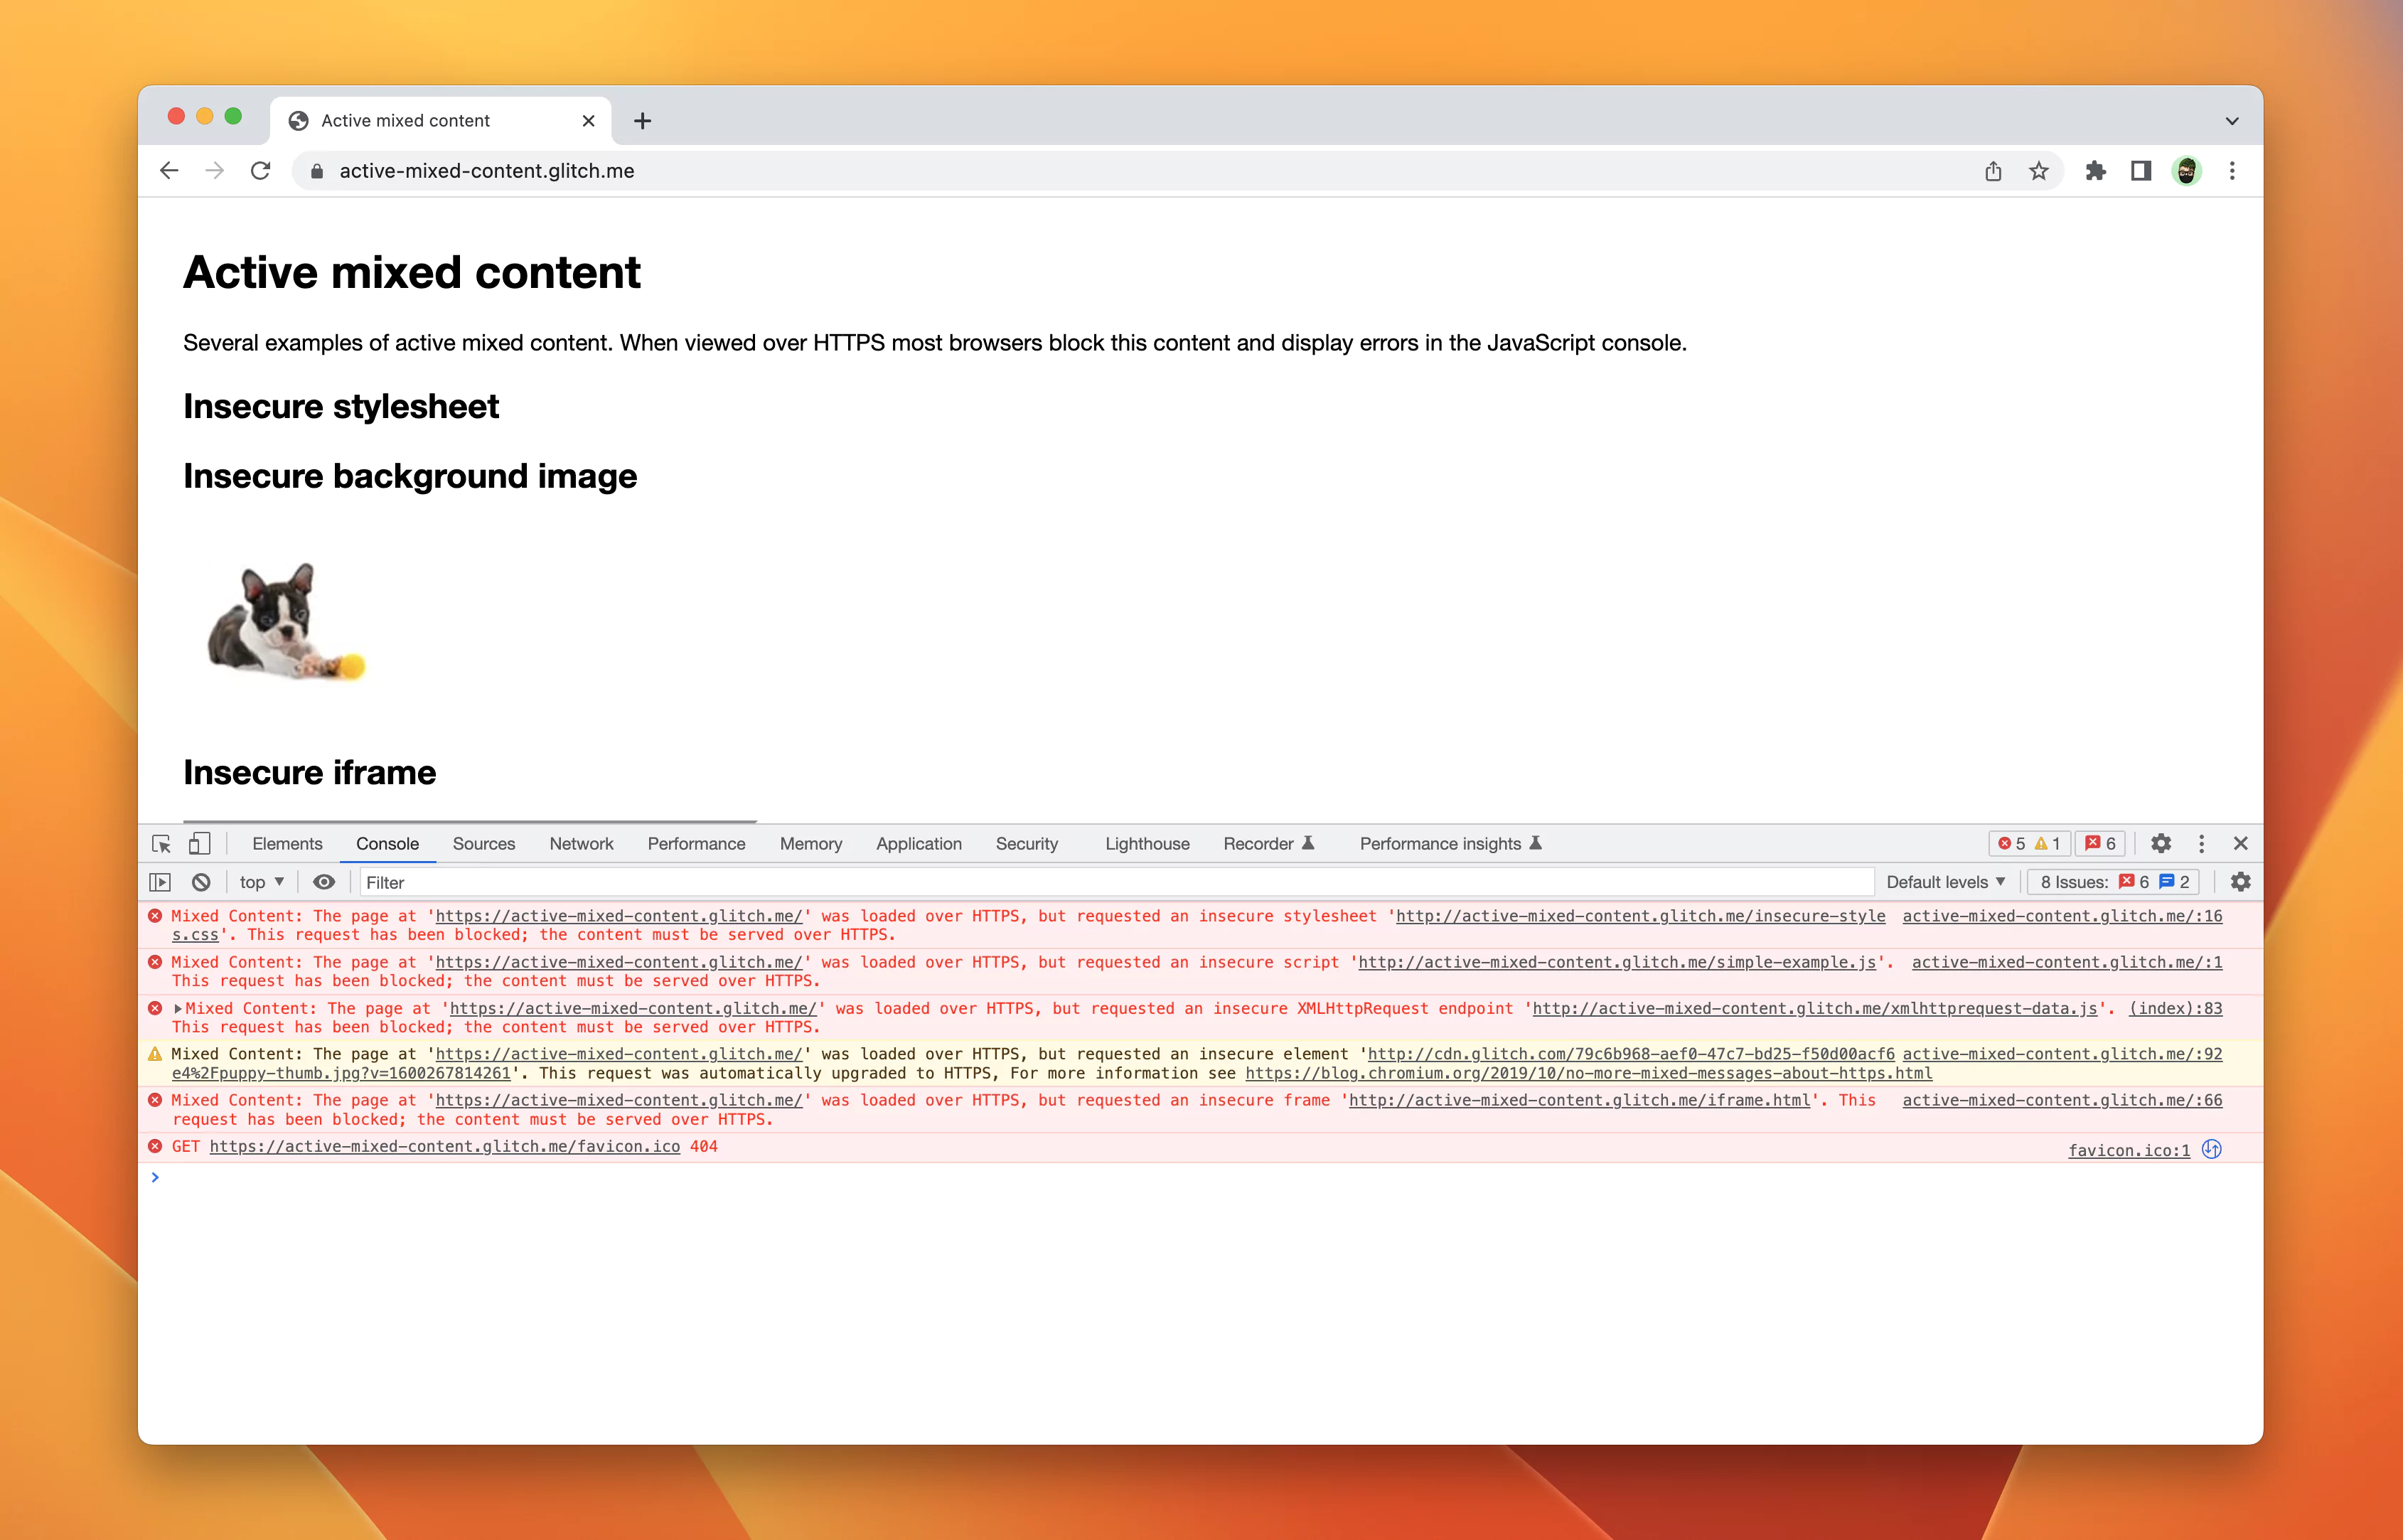Toggle the device toolbar icon
The width and height of the screenshot is (2403, 1540).
pos(199,844)
